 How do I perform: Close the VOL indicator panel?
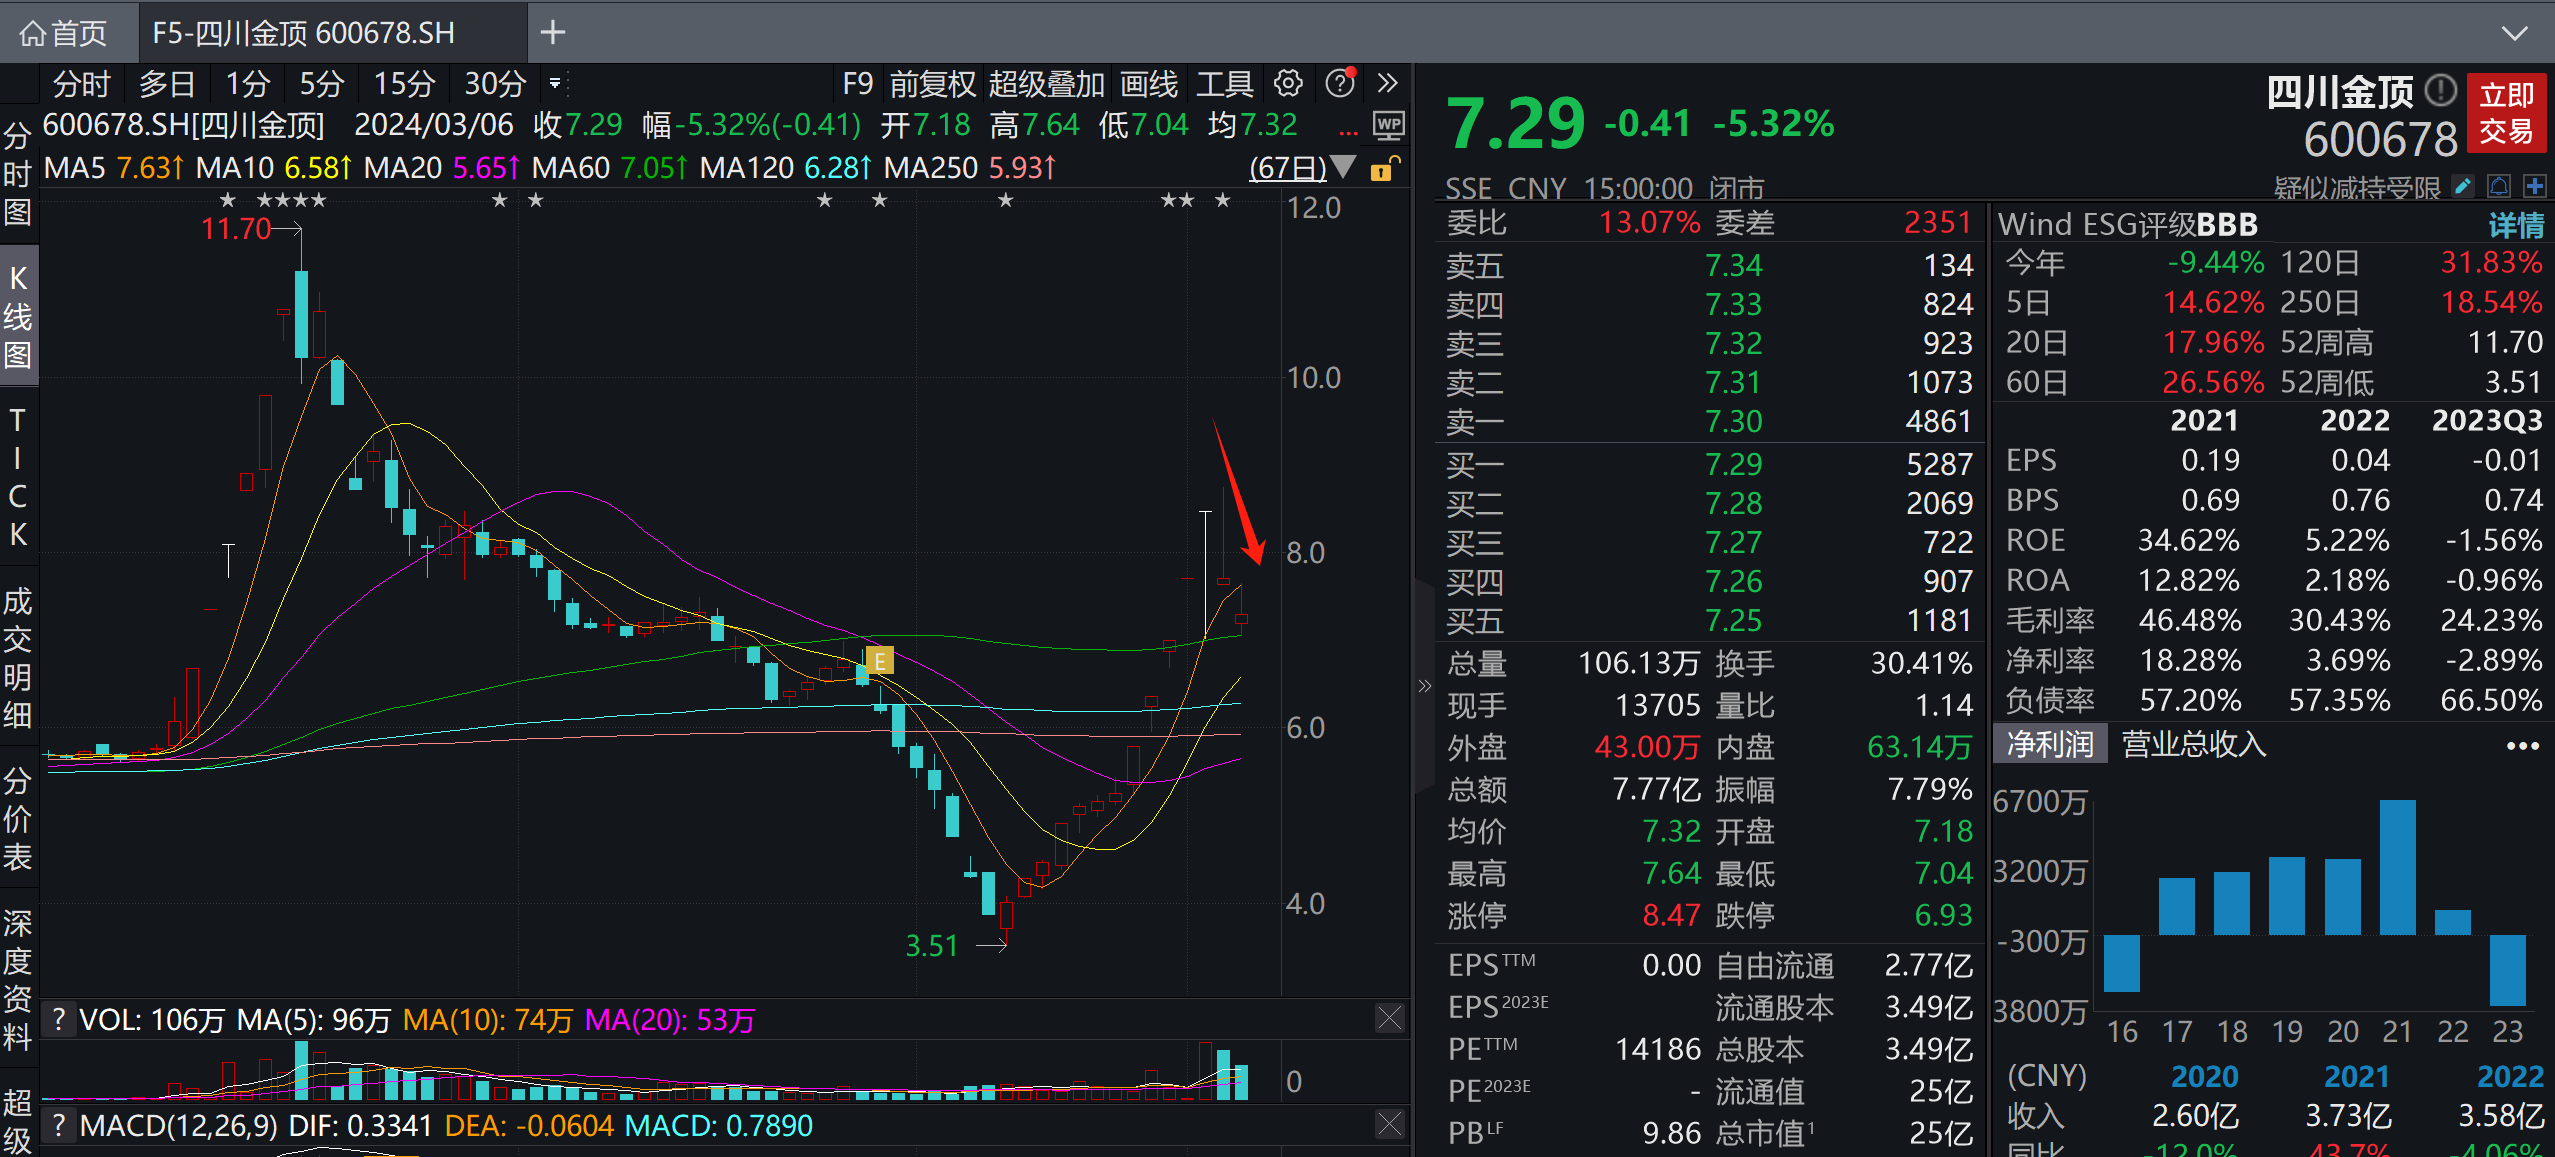[1389, 1018]
